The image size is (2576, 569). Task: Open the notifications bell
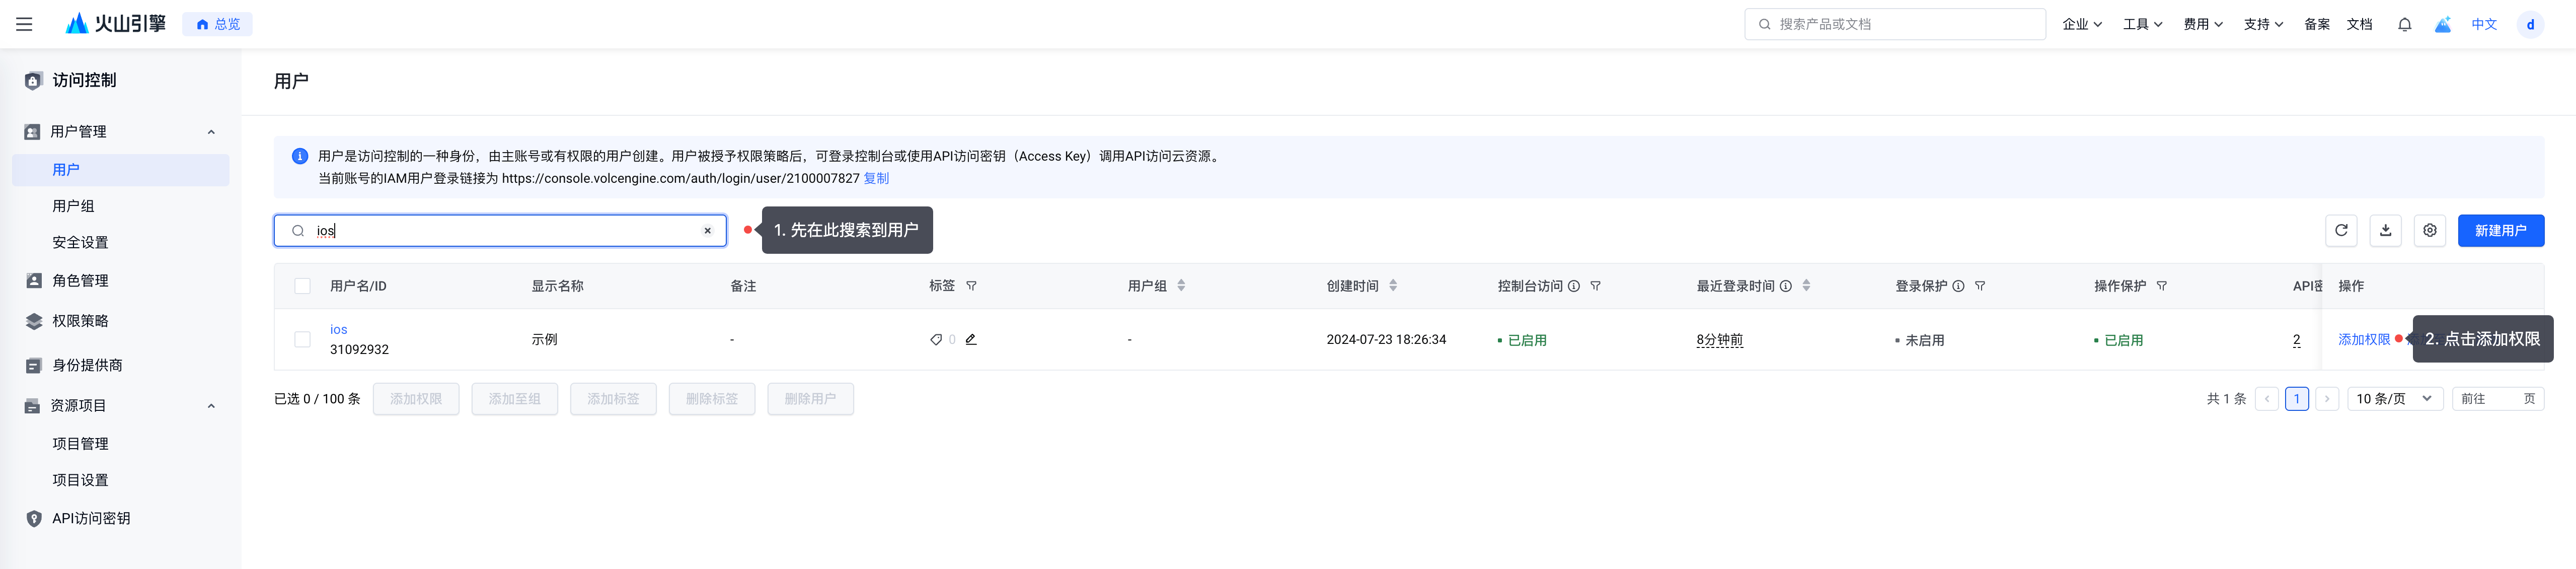click(2405, 24)
